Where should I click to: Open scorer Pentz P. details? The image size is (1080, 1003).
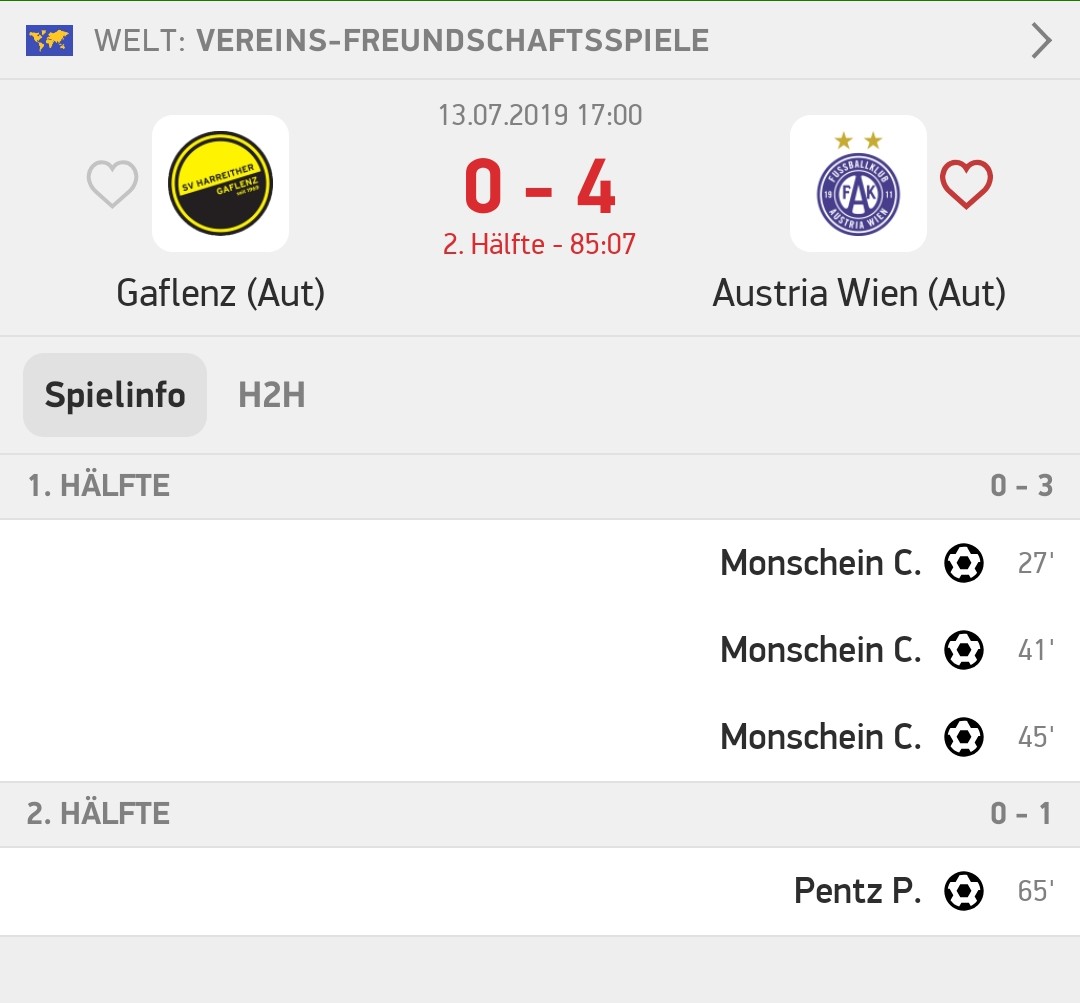858,891
